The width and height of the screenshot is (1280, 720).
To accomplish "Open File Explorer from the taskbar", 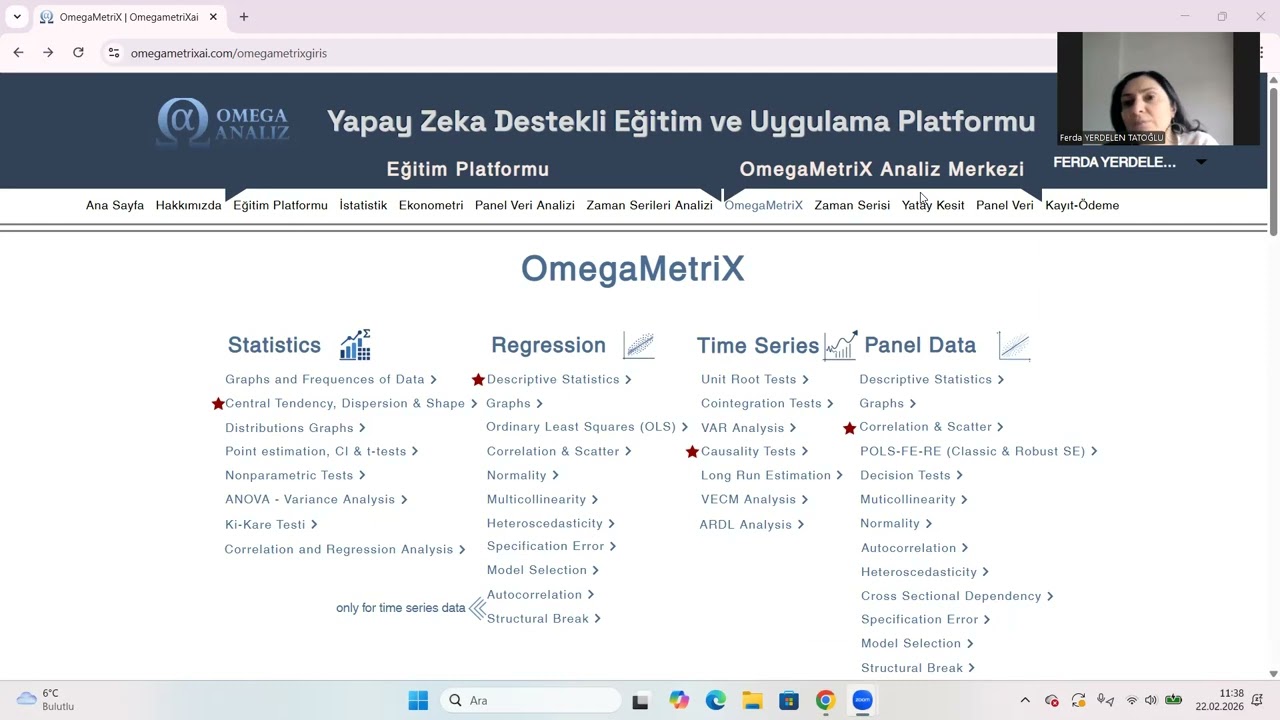I will (x=752, y=700).
